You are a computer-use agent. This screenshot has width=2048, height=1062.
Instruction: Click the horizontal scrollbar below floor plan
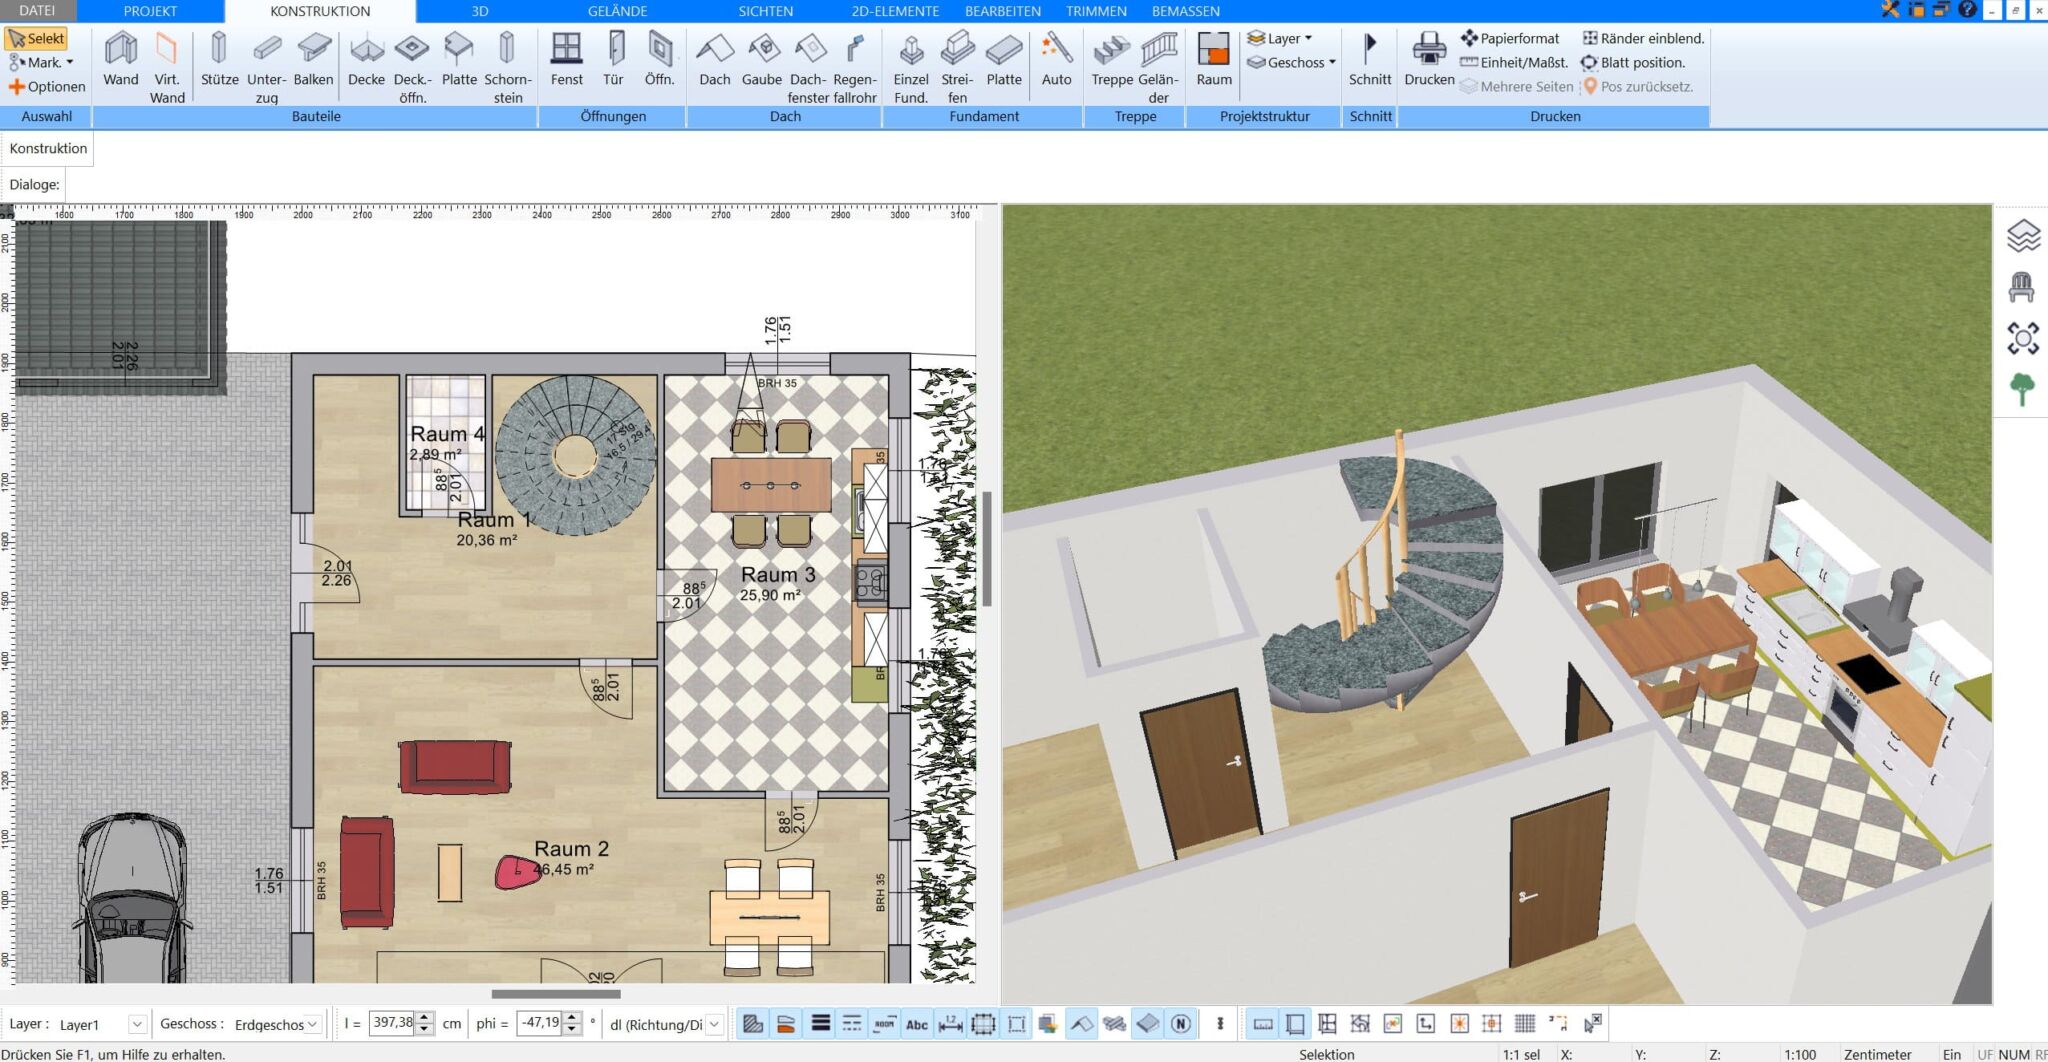pos(556,994)
